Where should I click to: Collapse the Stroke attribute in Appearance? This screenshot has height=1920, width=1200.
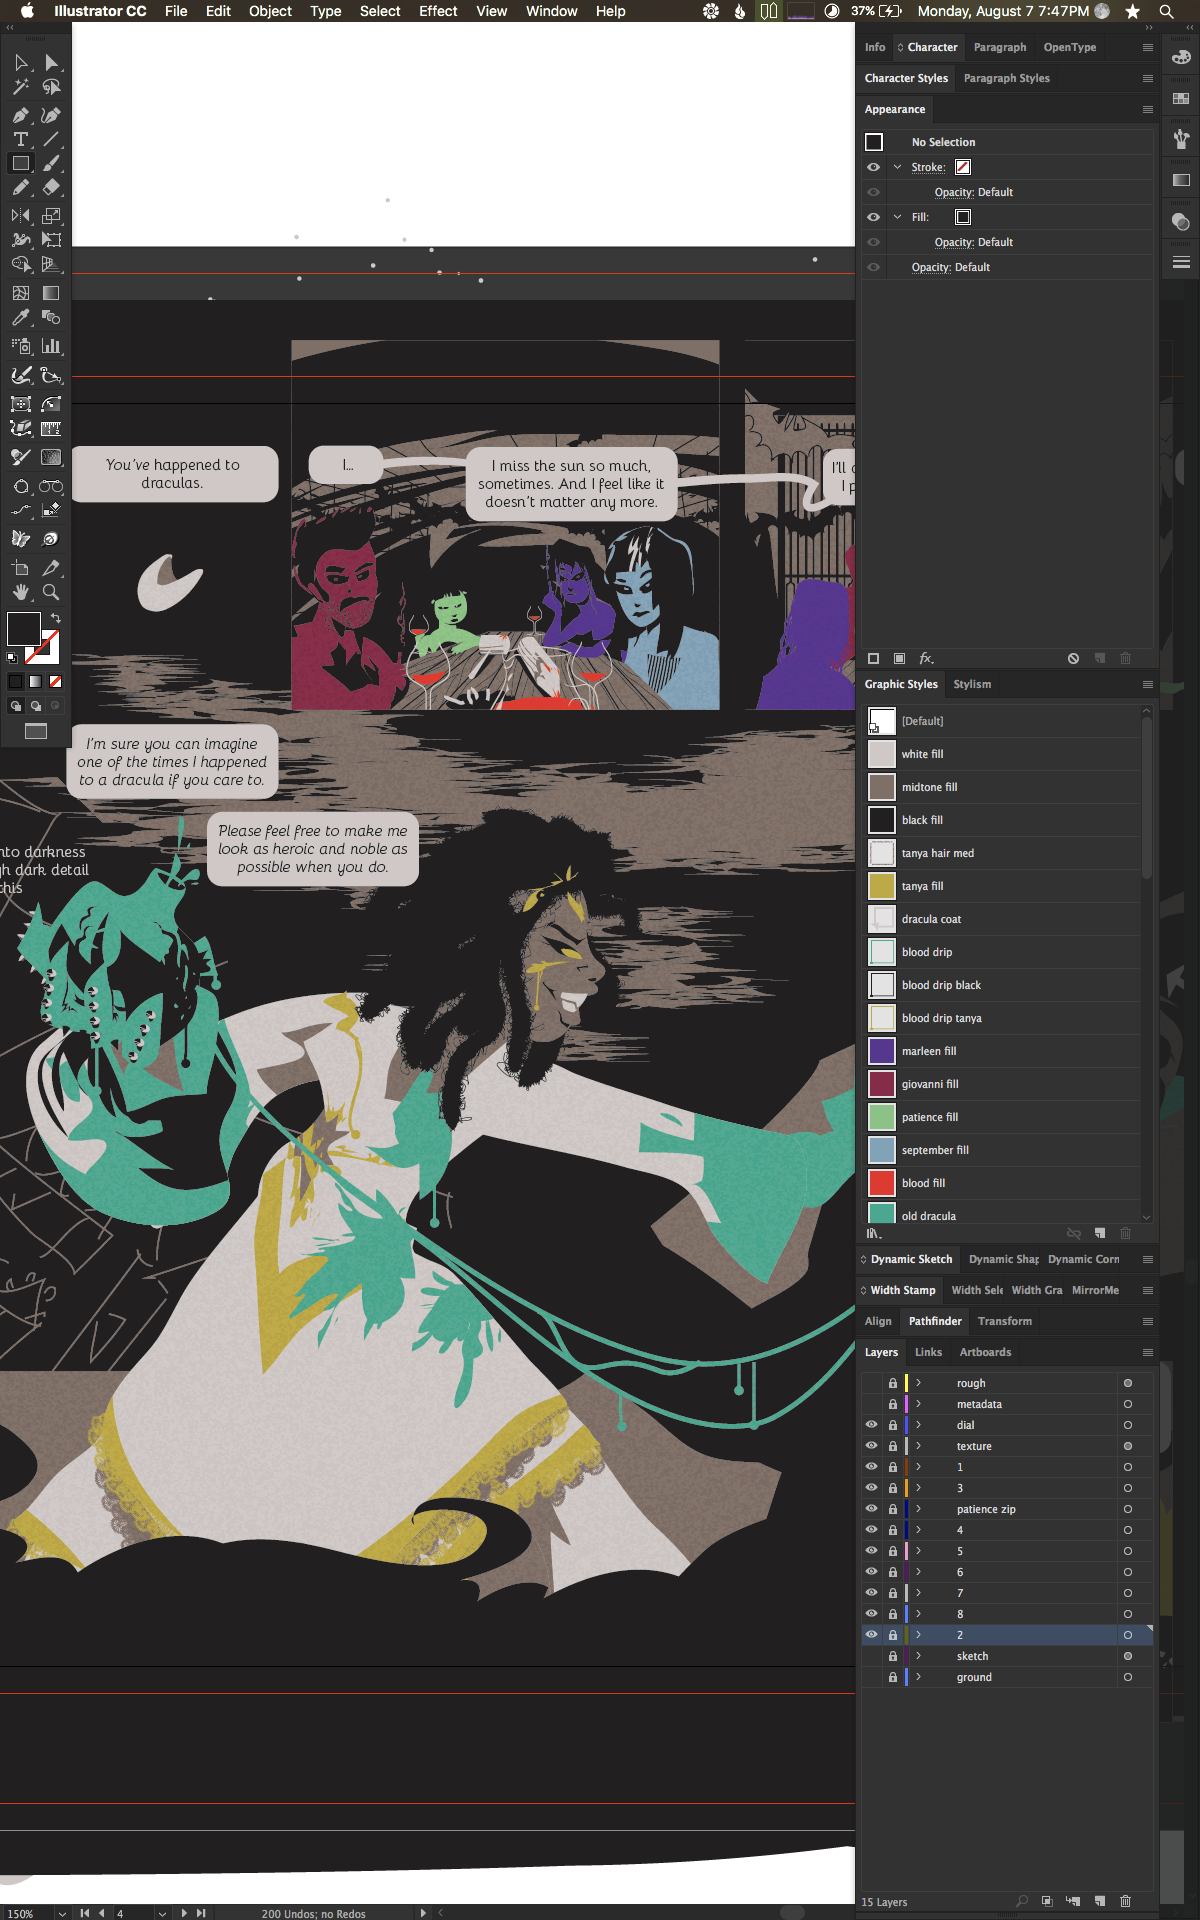pos(897,167)
